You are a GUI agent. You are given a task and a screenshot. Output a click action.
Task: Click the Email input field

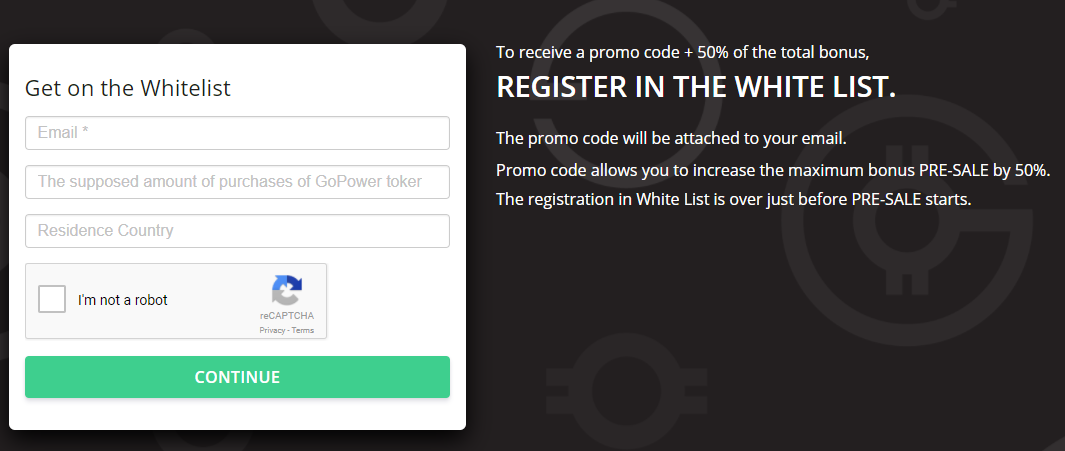(x=237, y=133)
